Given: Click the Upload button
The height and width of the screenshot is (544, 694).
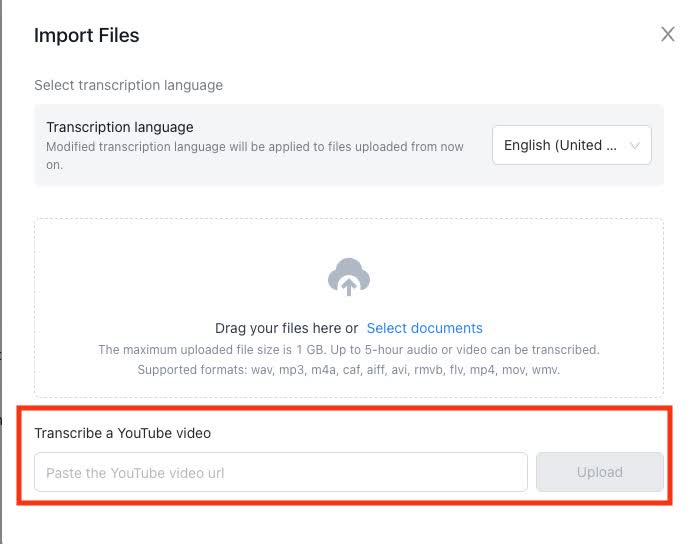Looking at the screenshot, I should 600,472.
